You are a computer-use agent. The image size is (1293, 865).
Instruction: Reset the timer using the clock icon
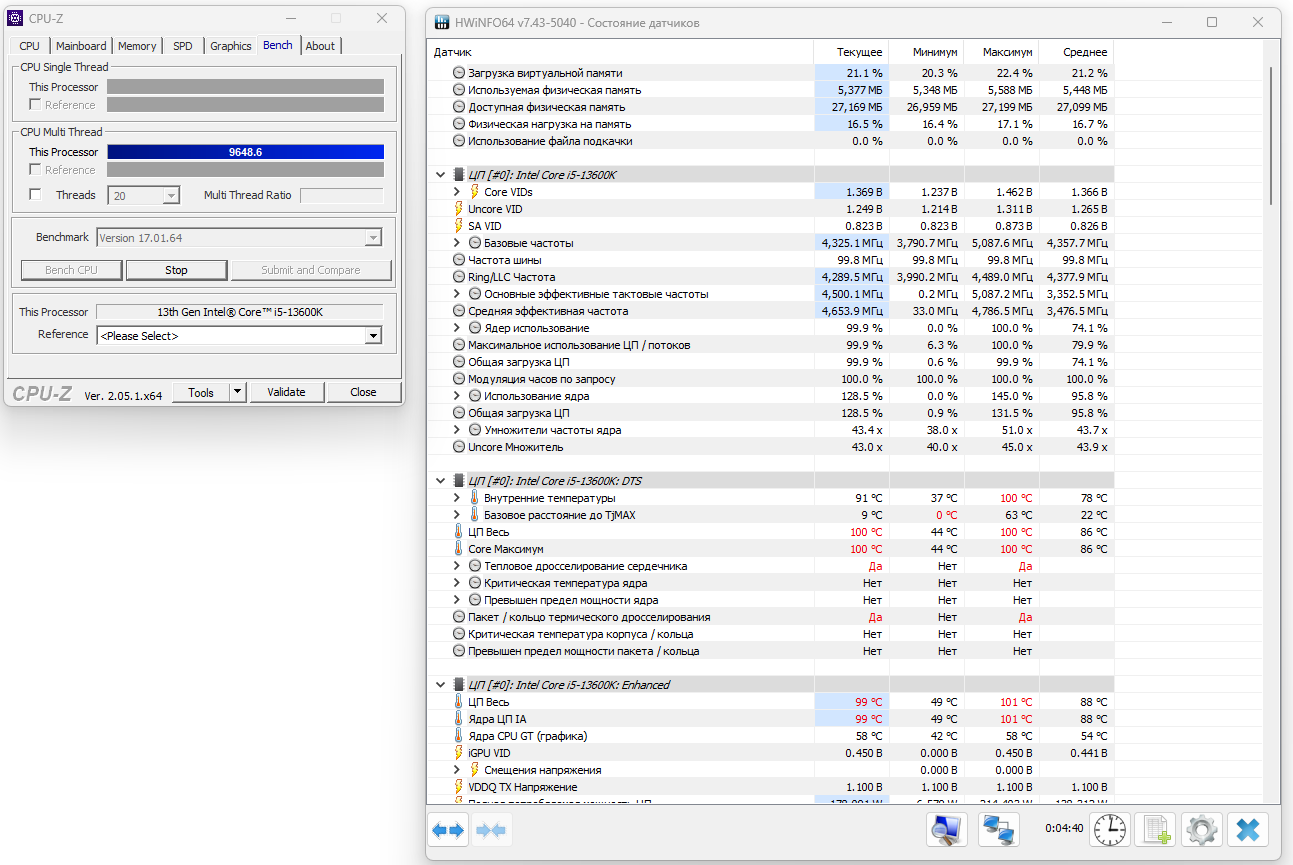(x=1109, y=830)
